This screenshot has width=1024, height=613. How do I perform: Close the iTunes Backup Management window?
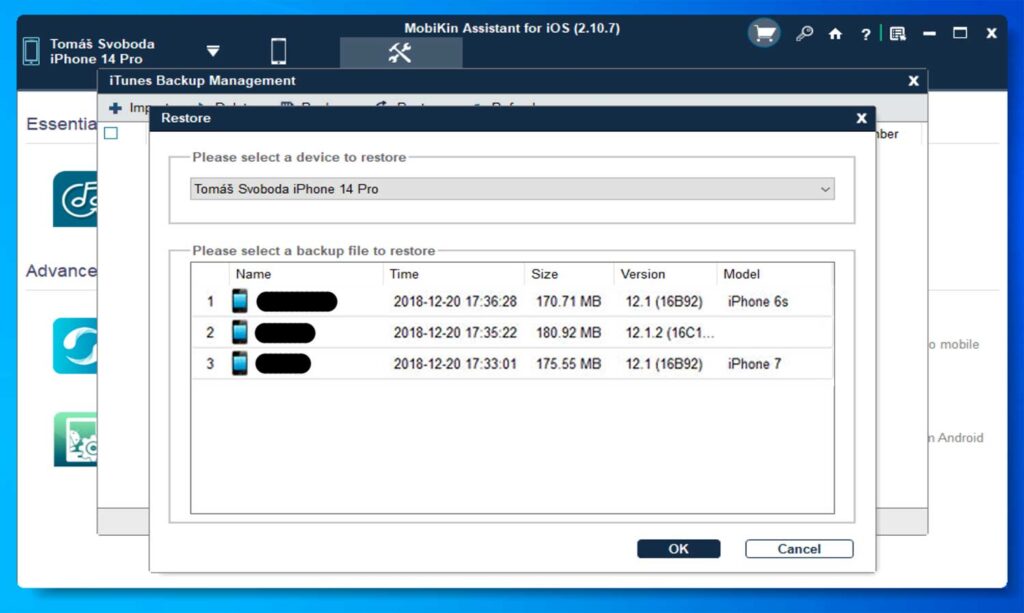click(x=913, y=81)
